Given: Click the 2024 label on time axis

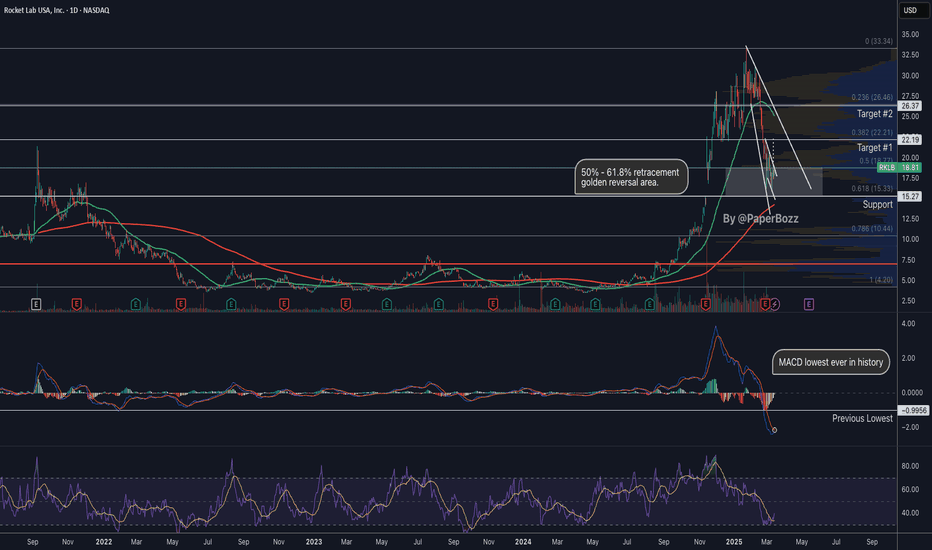Looking at the screenshot, I should coord(522,542).
